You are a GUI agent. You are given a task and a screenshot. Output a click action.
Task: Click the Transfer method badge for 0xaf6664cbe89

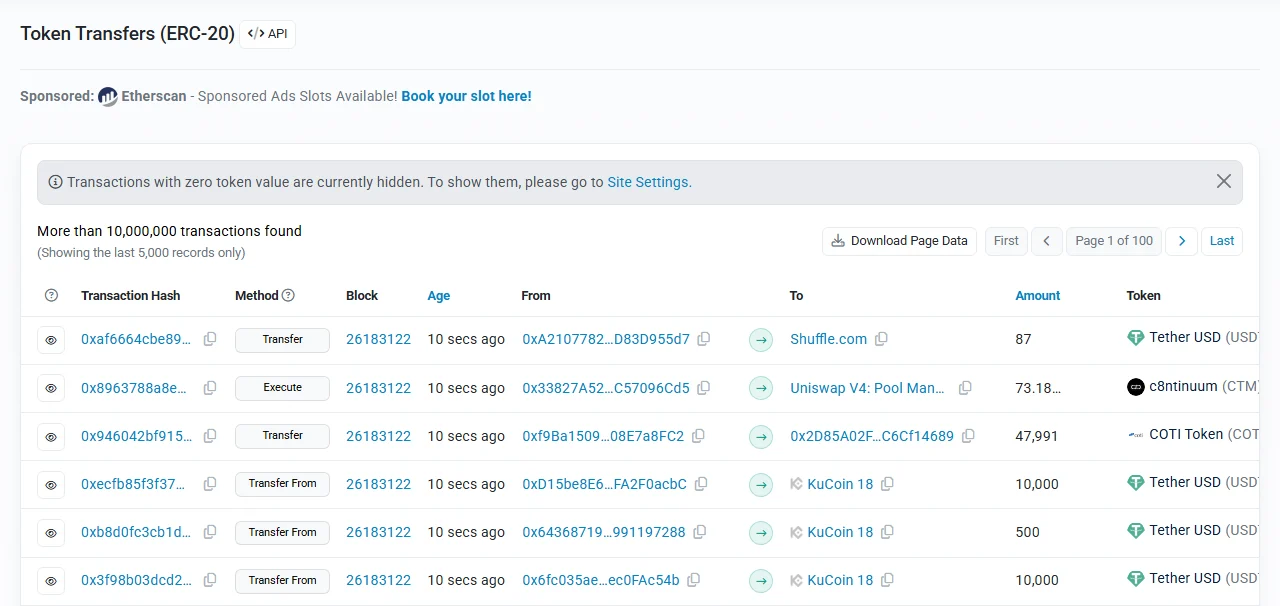[x=283, y=340]
